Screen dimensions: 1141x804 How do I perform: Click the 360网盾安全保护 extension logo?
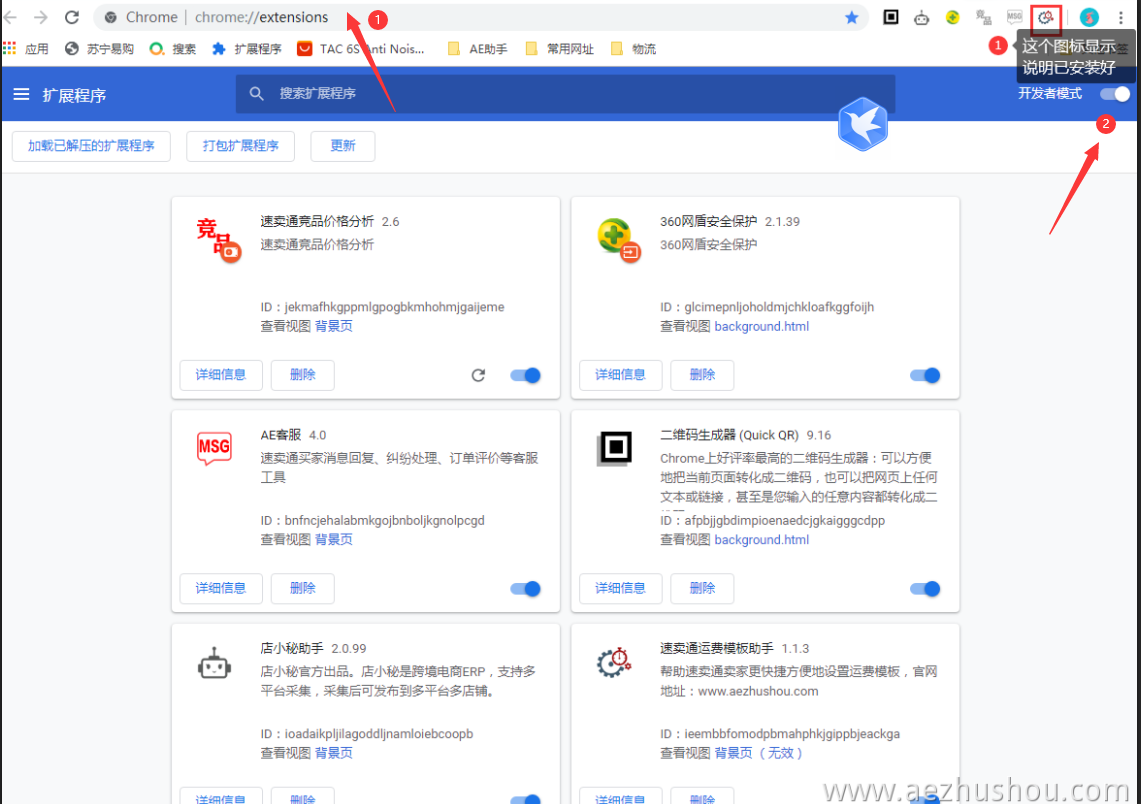(619, 239)
